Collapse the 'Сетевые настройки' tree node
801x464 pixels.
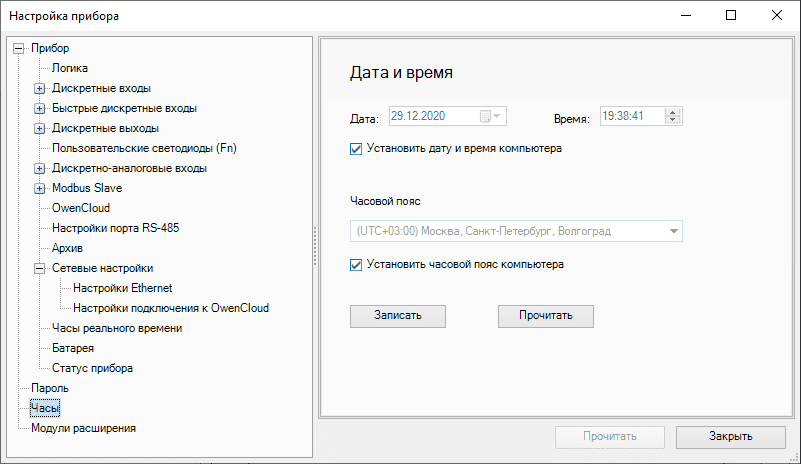pyautogui.click(x=40, y=268)
